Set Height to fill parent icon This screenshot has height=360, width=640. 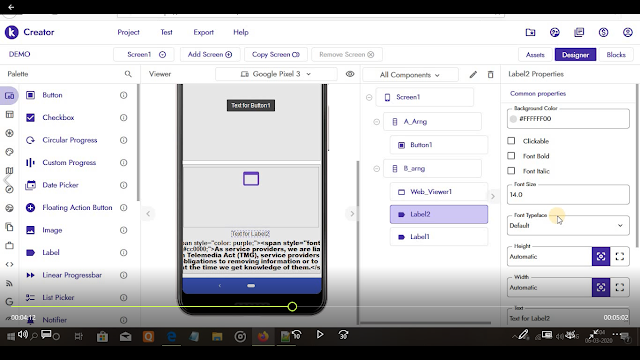tap(620, 256)
